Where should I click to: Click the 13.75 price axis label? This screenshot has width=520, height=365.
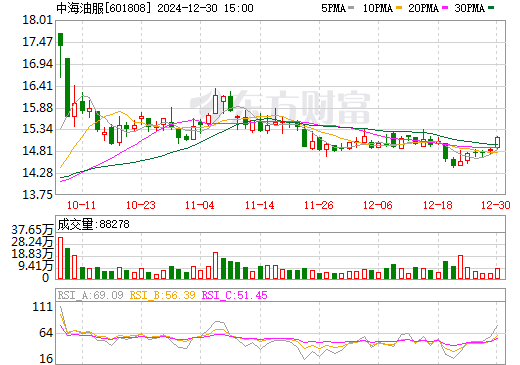pyautogui.click(x=38, y=194)
